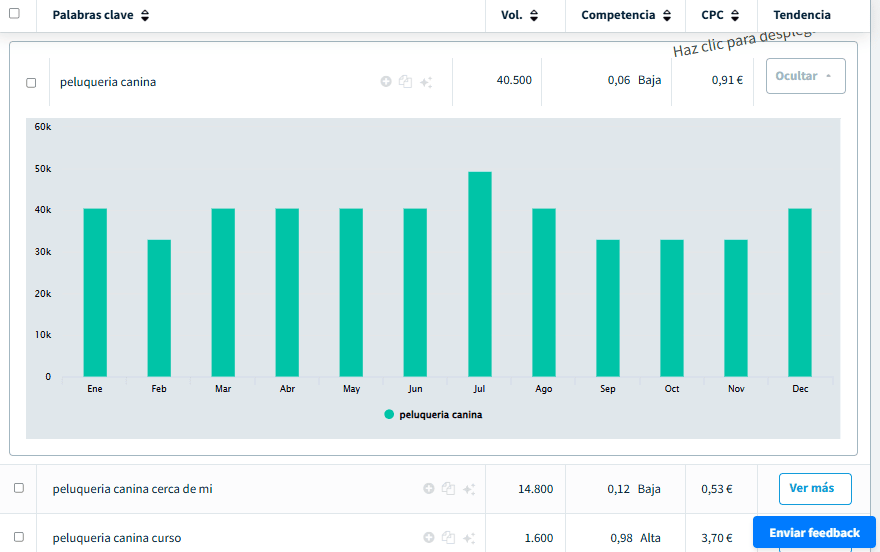Click the AI sparkle icon for 'peluqueria canina'

(426, 82)
